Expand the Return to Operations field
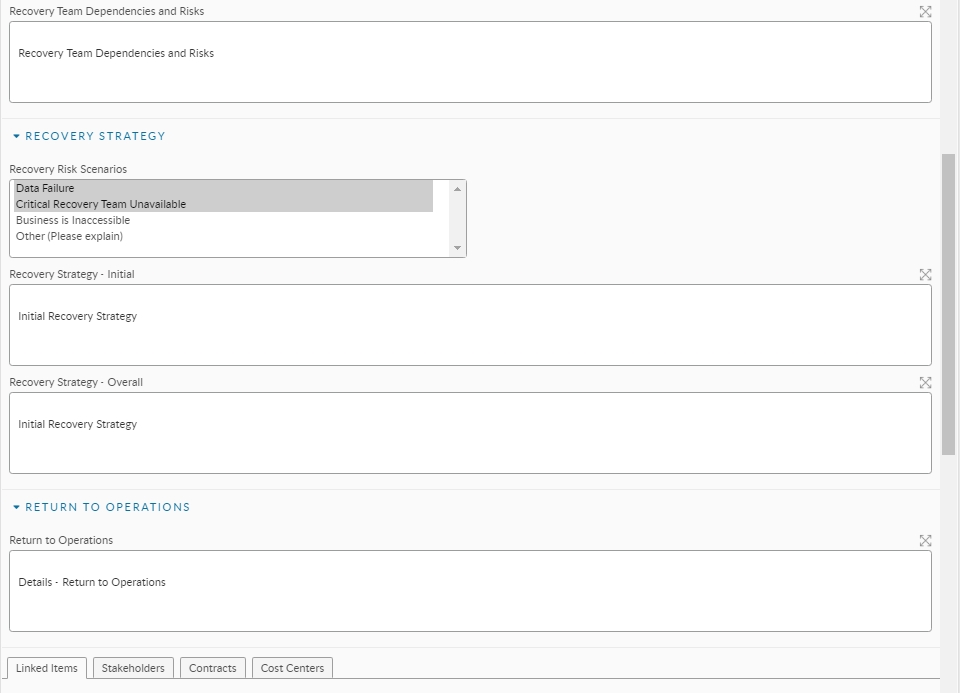The height and width of the screenshot is (693, 960). tap(925, 540)
